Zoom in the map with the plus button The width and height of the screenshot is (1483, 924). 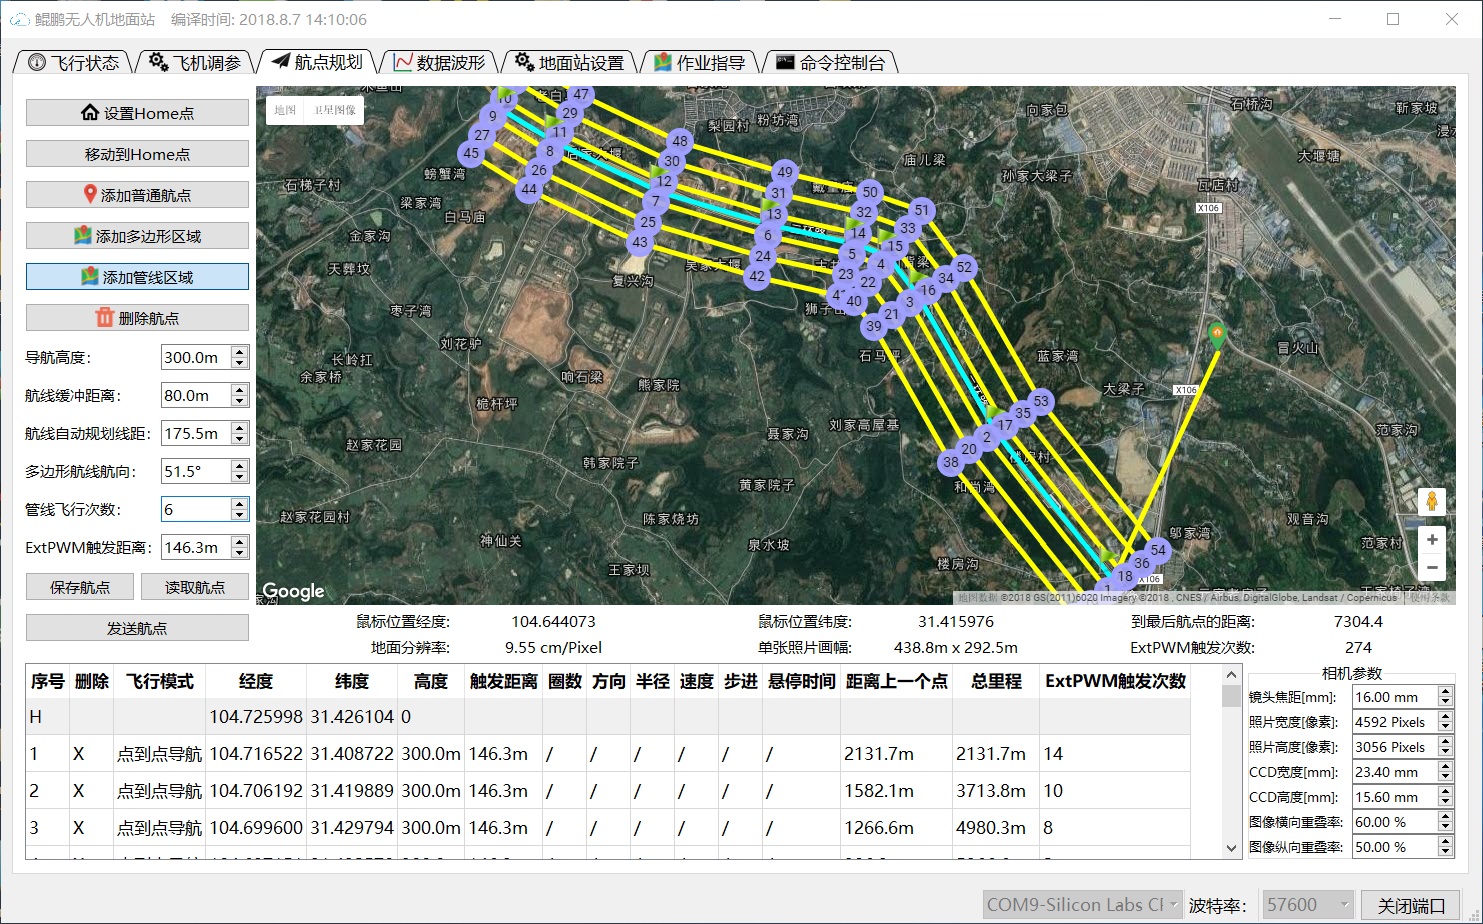(1432, 540)
